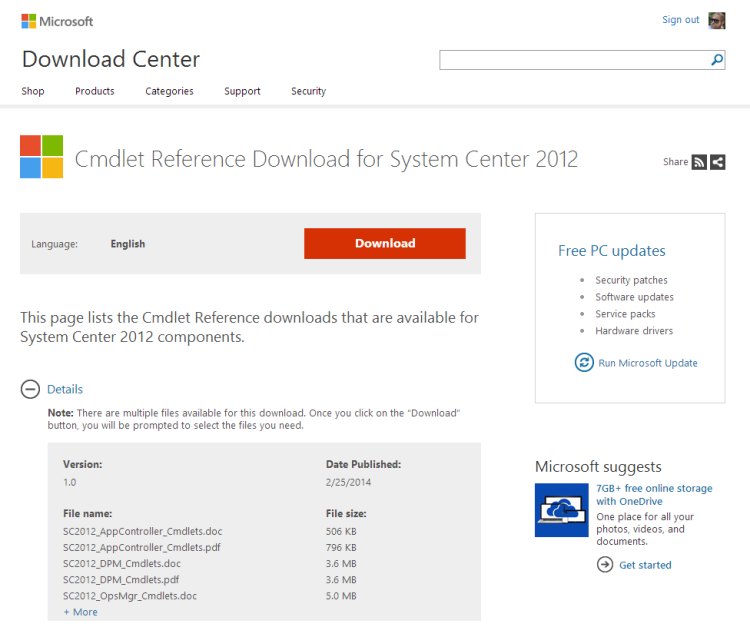Open the Security menu
The height and width of the screenshot is (627, 750).
pyautogui.click(x=309, y=91)
